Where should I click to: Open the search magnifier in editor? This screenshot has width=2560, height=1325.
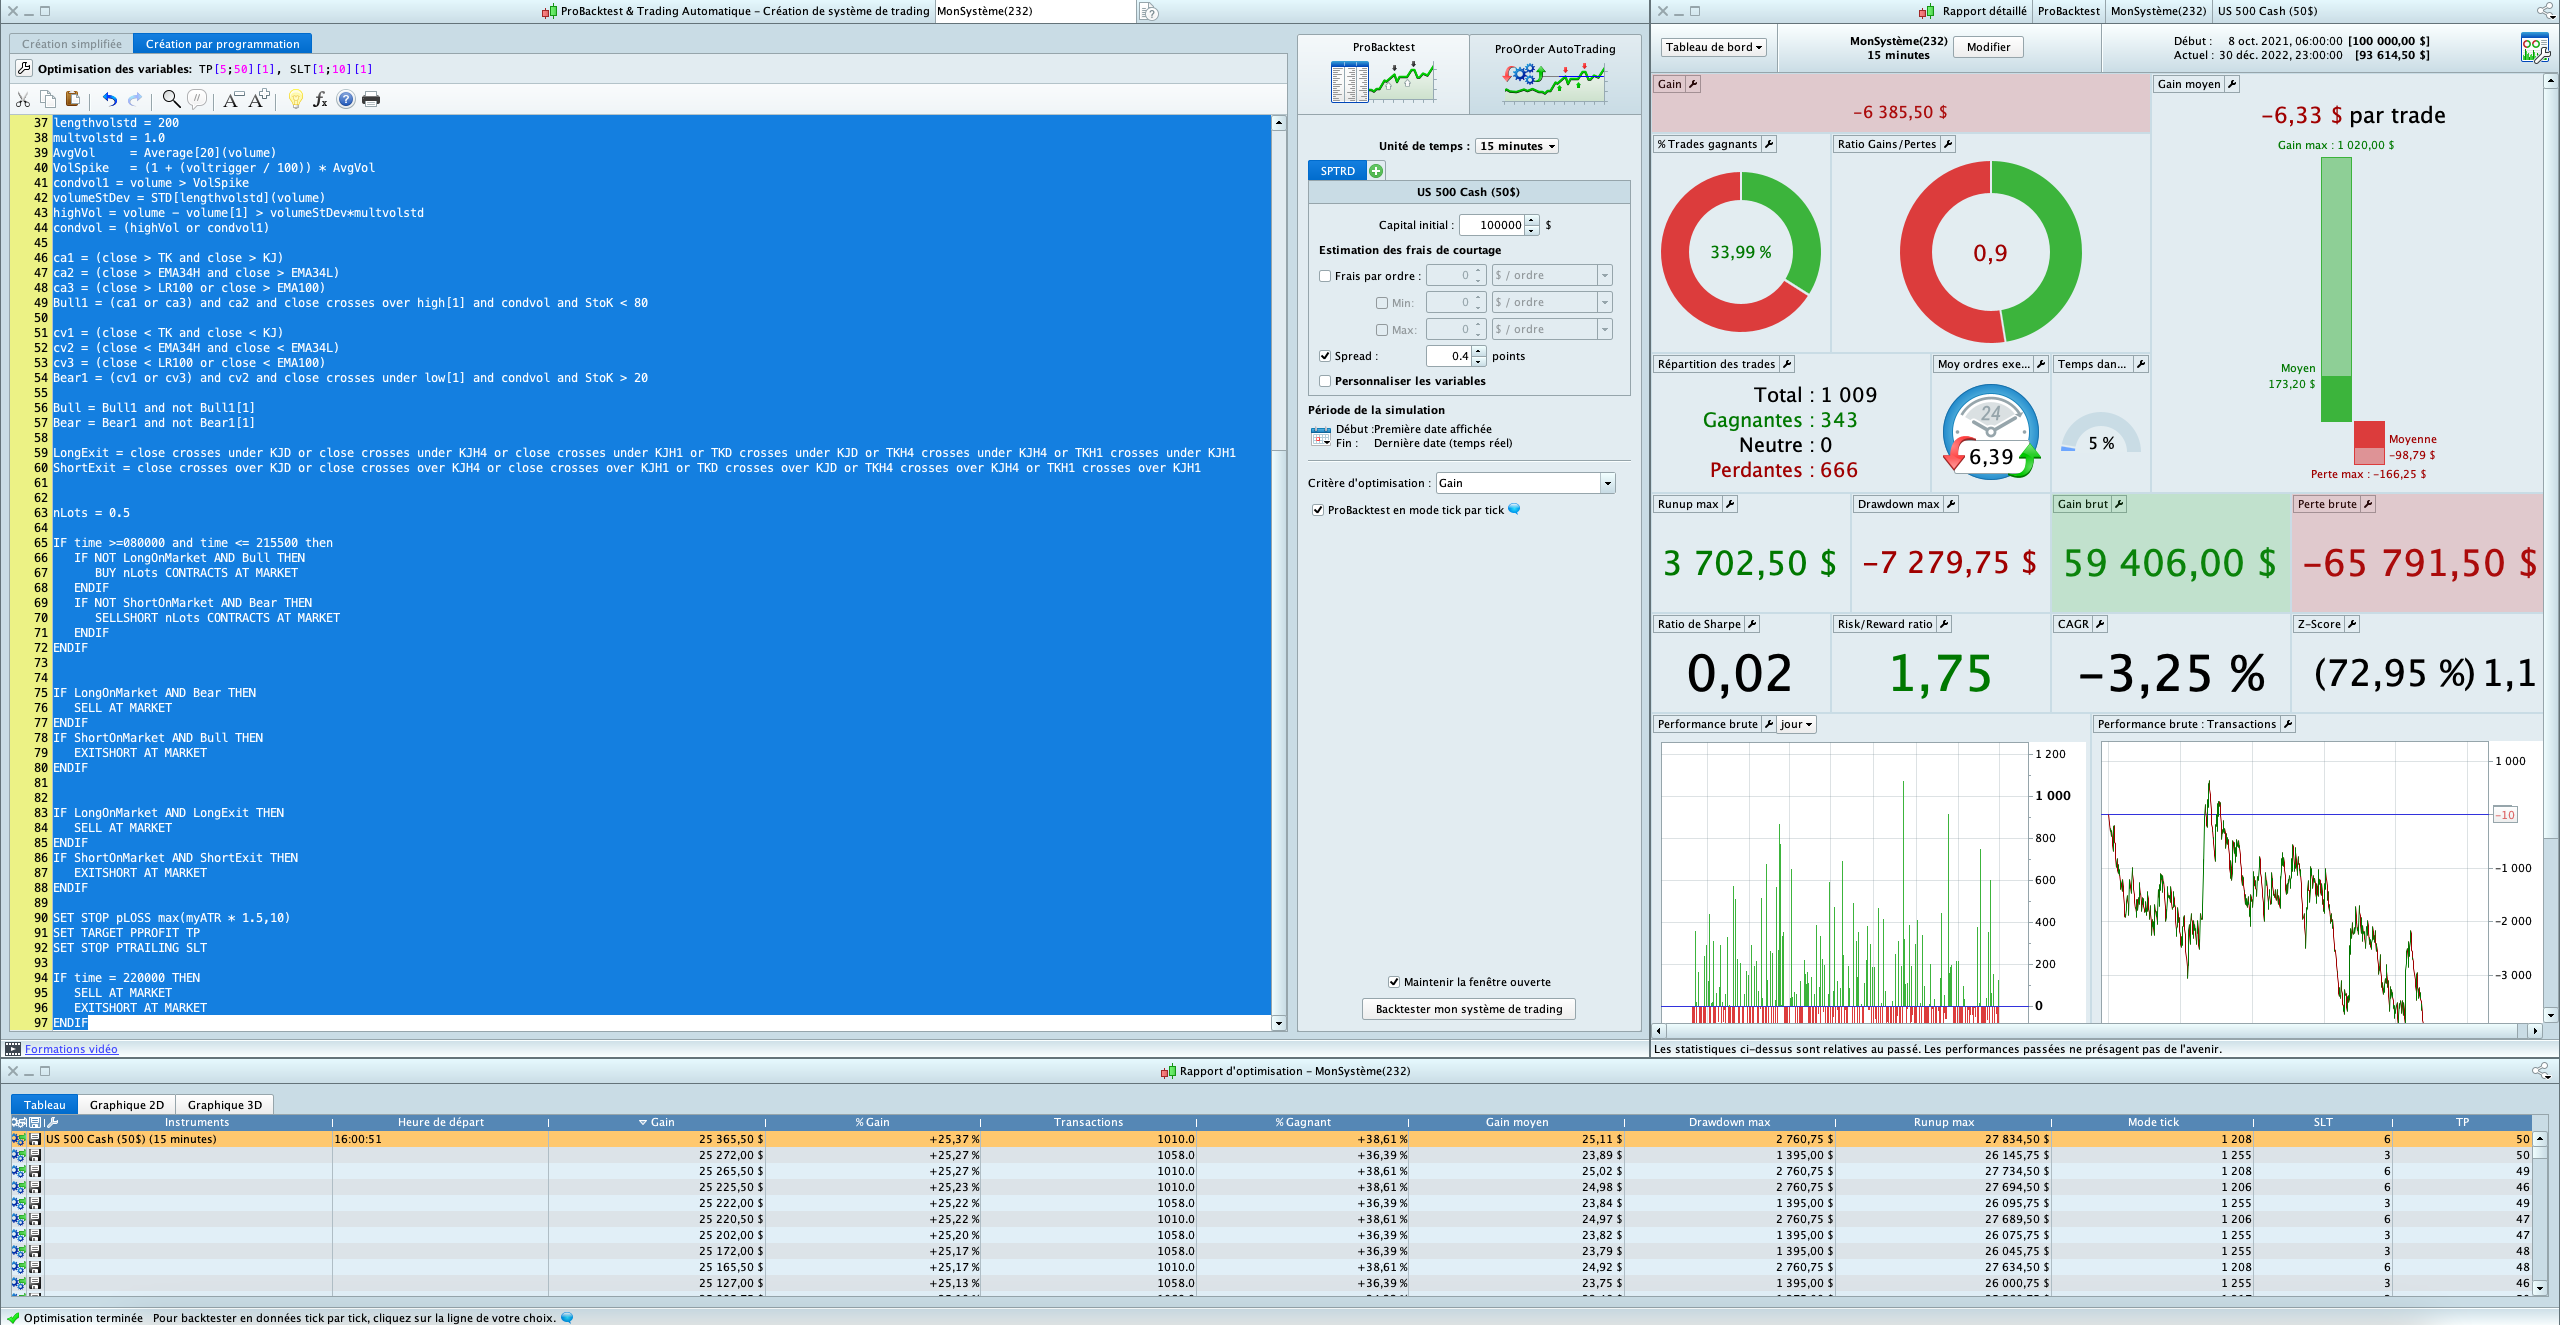pyautogui.click(x=171, y=99)
